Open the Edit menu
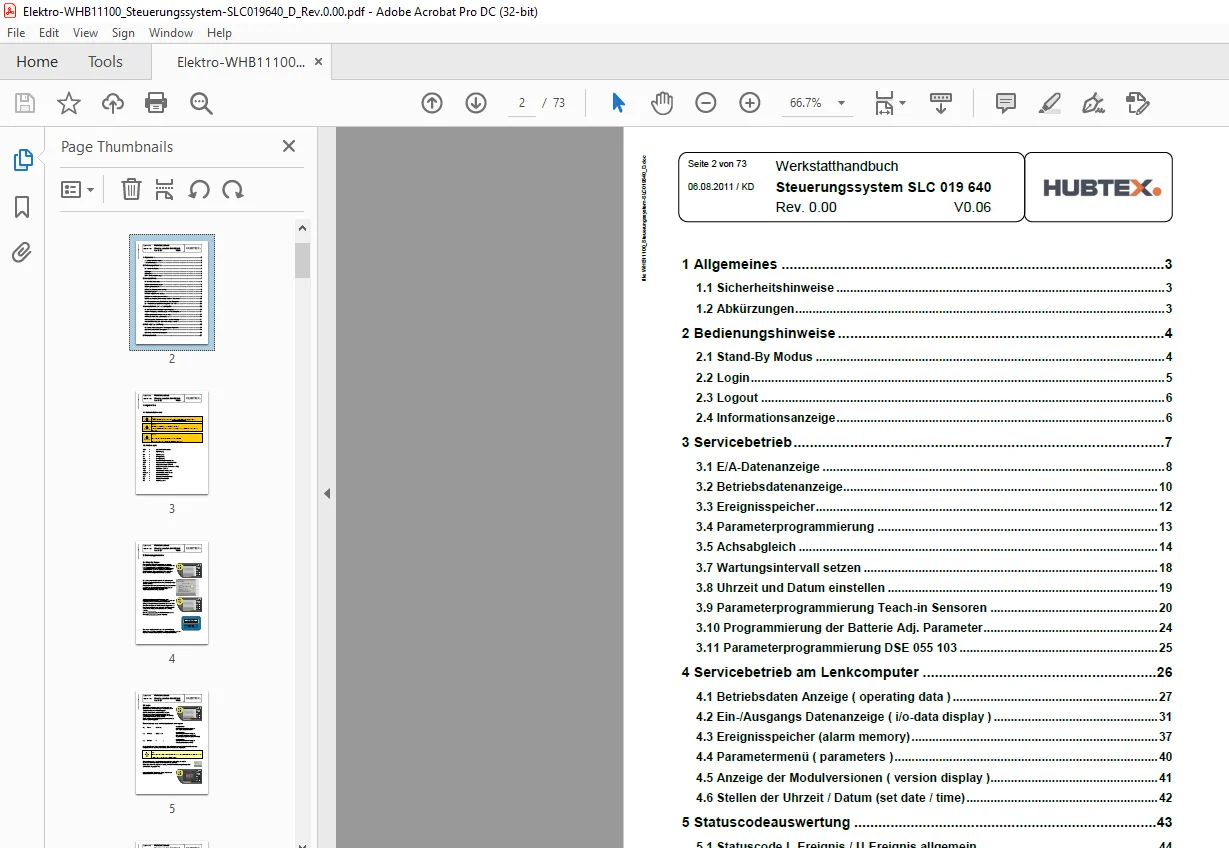 (x=49, y=33)
